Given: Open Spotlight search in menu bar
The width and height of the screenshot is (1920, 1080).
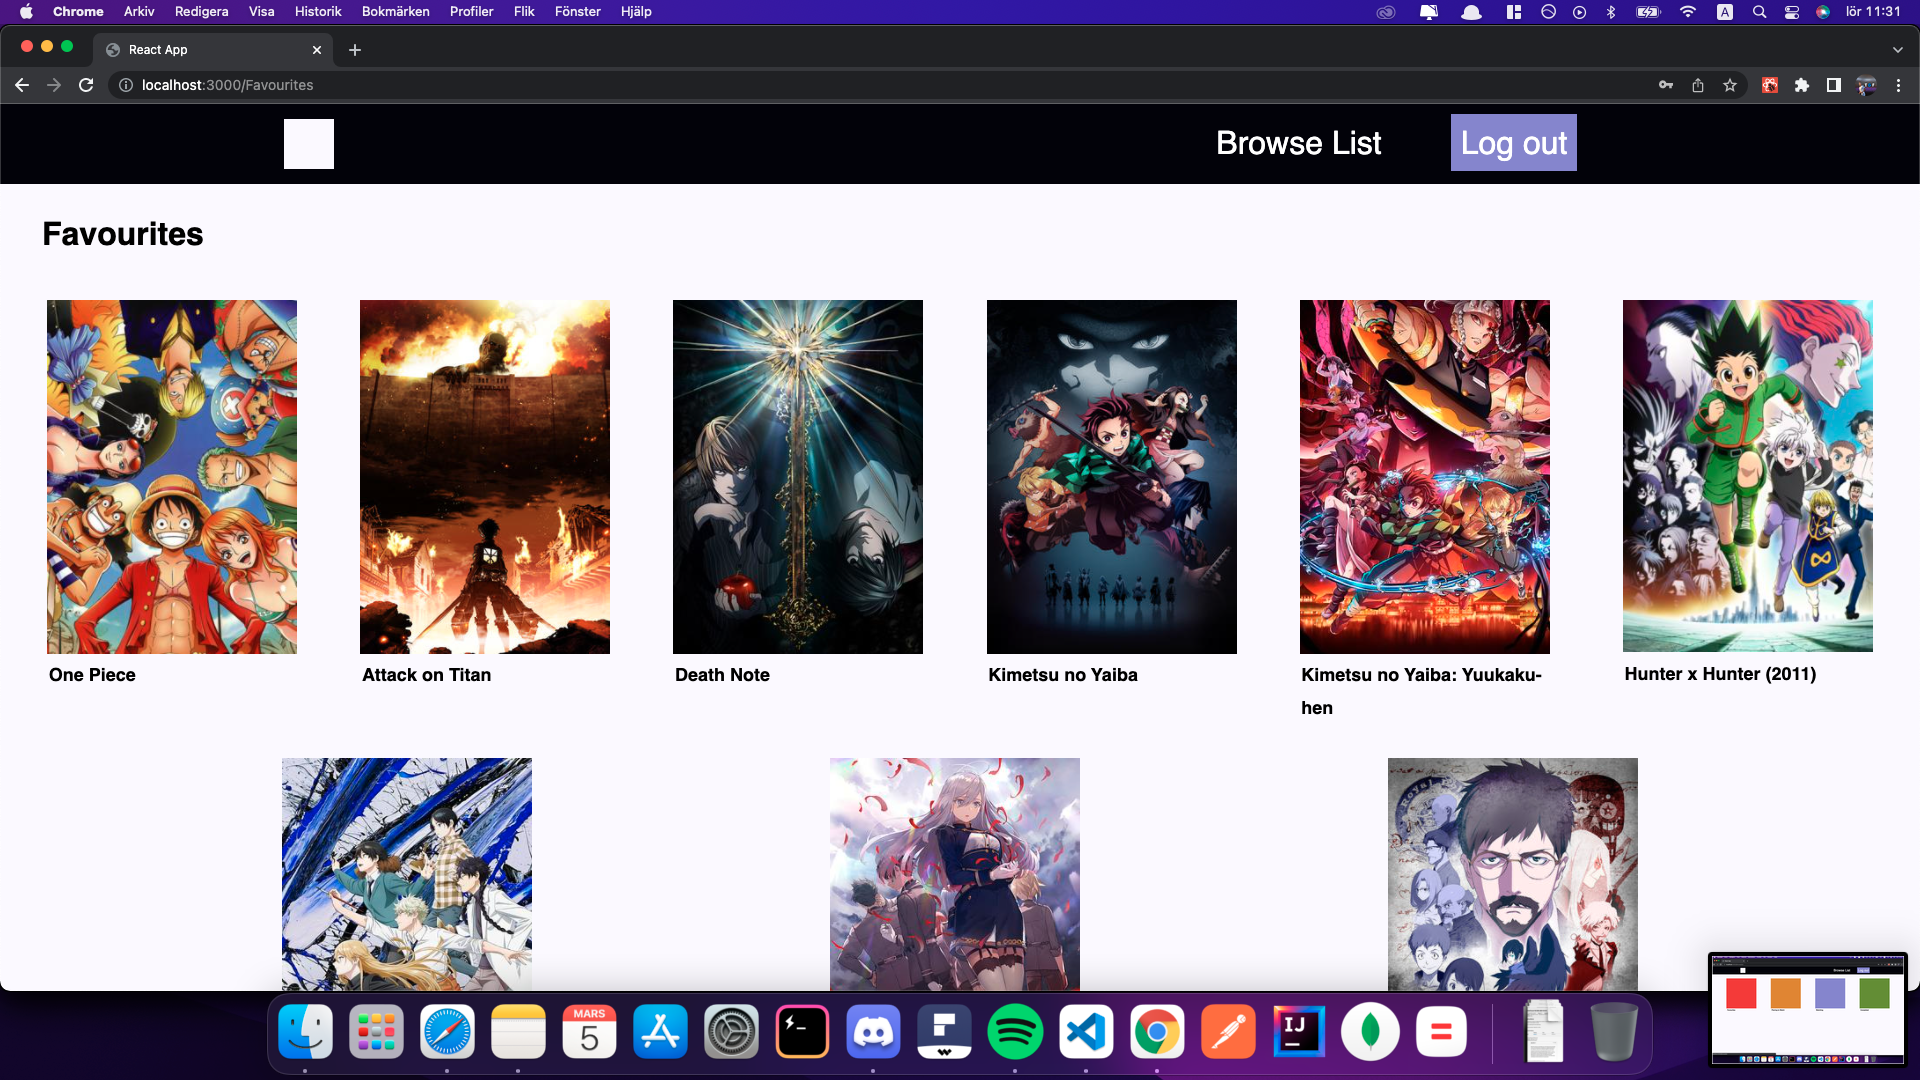Looking at the screenshot, I should [x=1759, y=12].
